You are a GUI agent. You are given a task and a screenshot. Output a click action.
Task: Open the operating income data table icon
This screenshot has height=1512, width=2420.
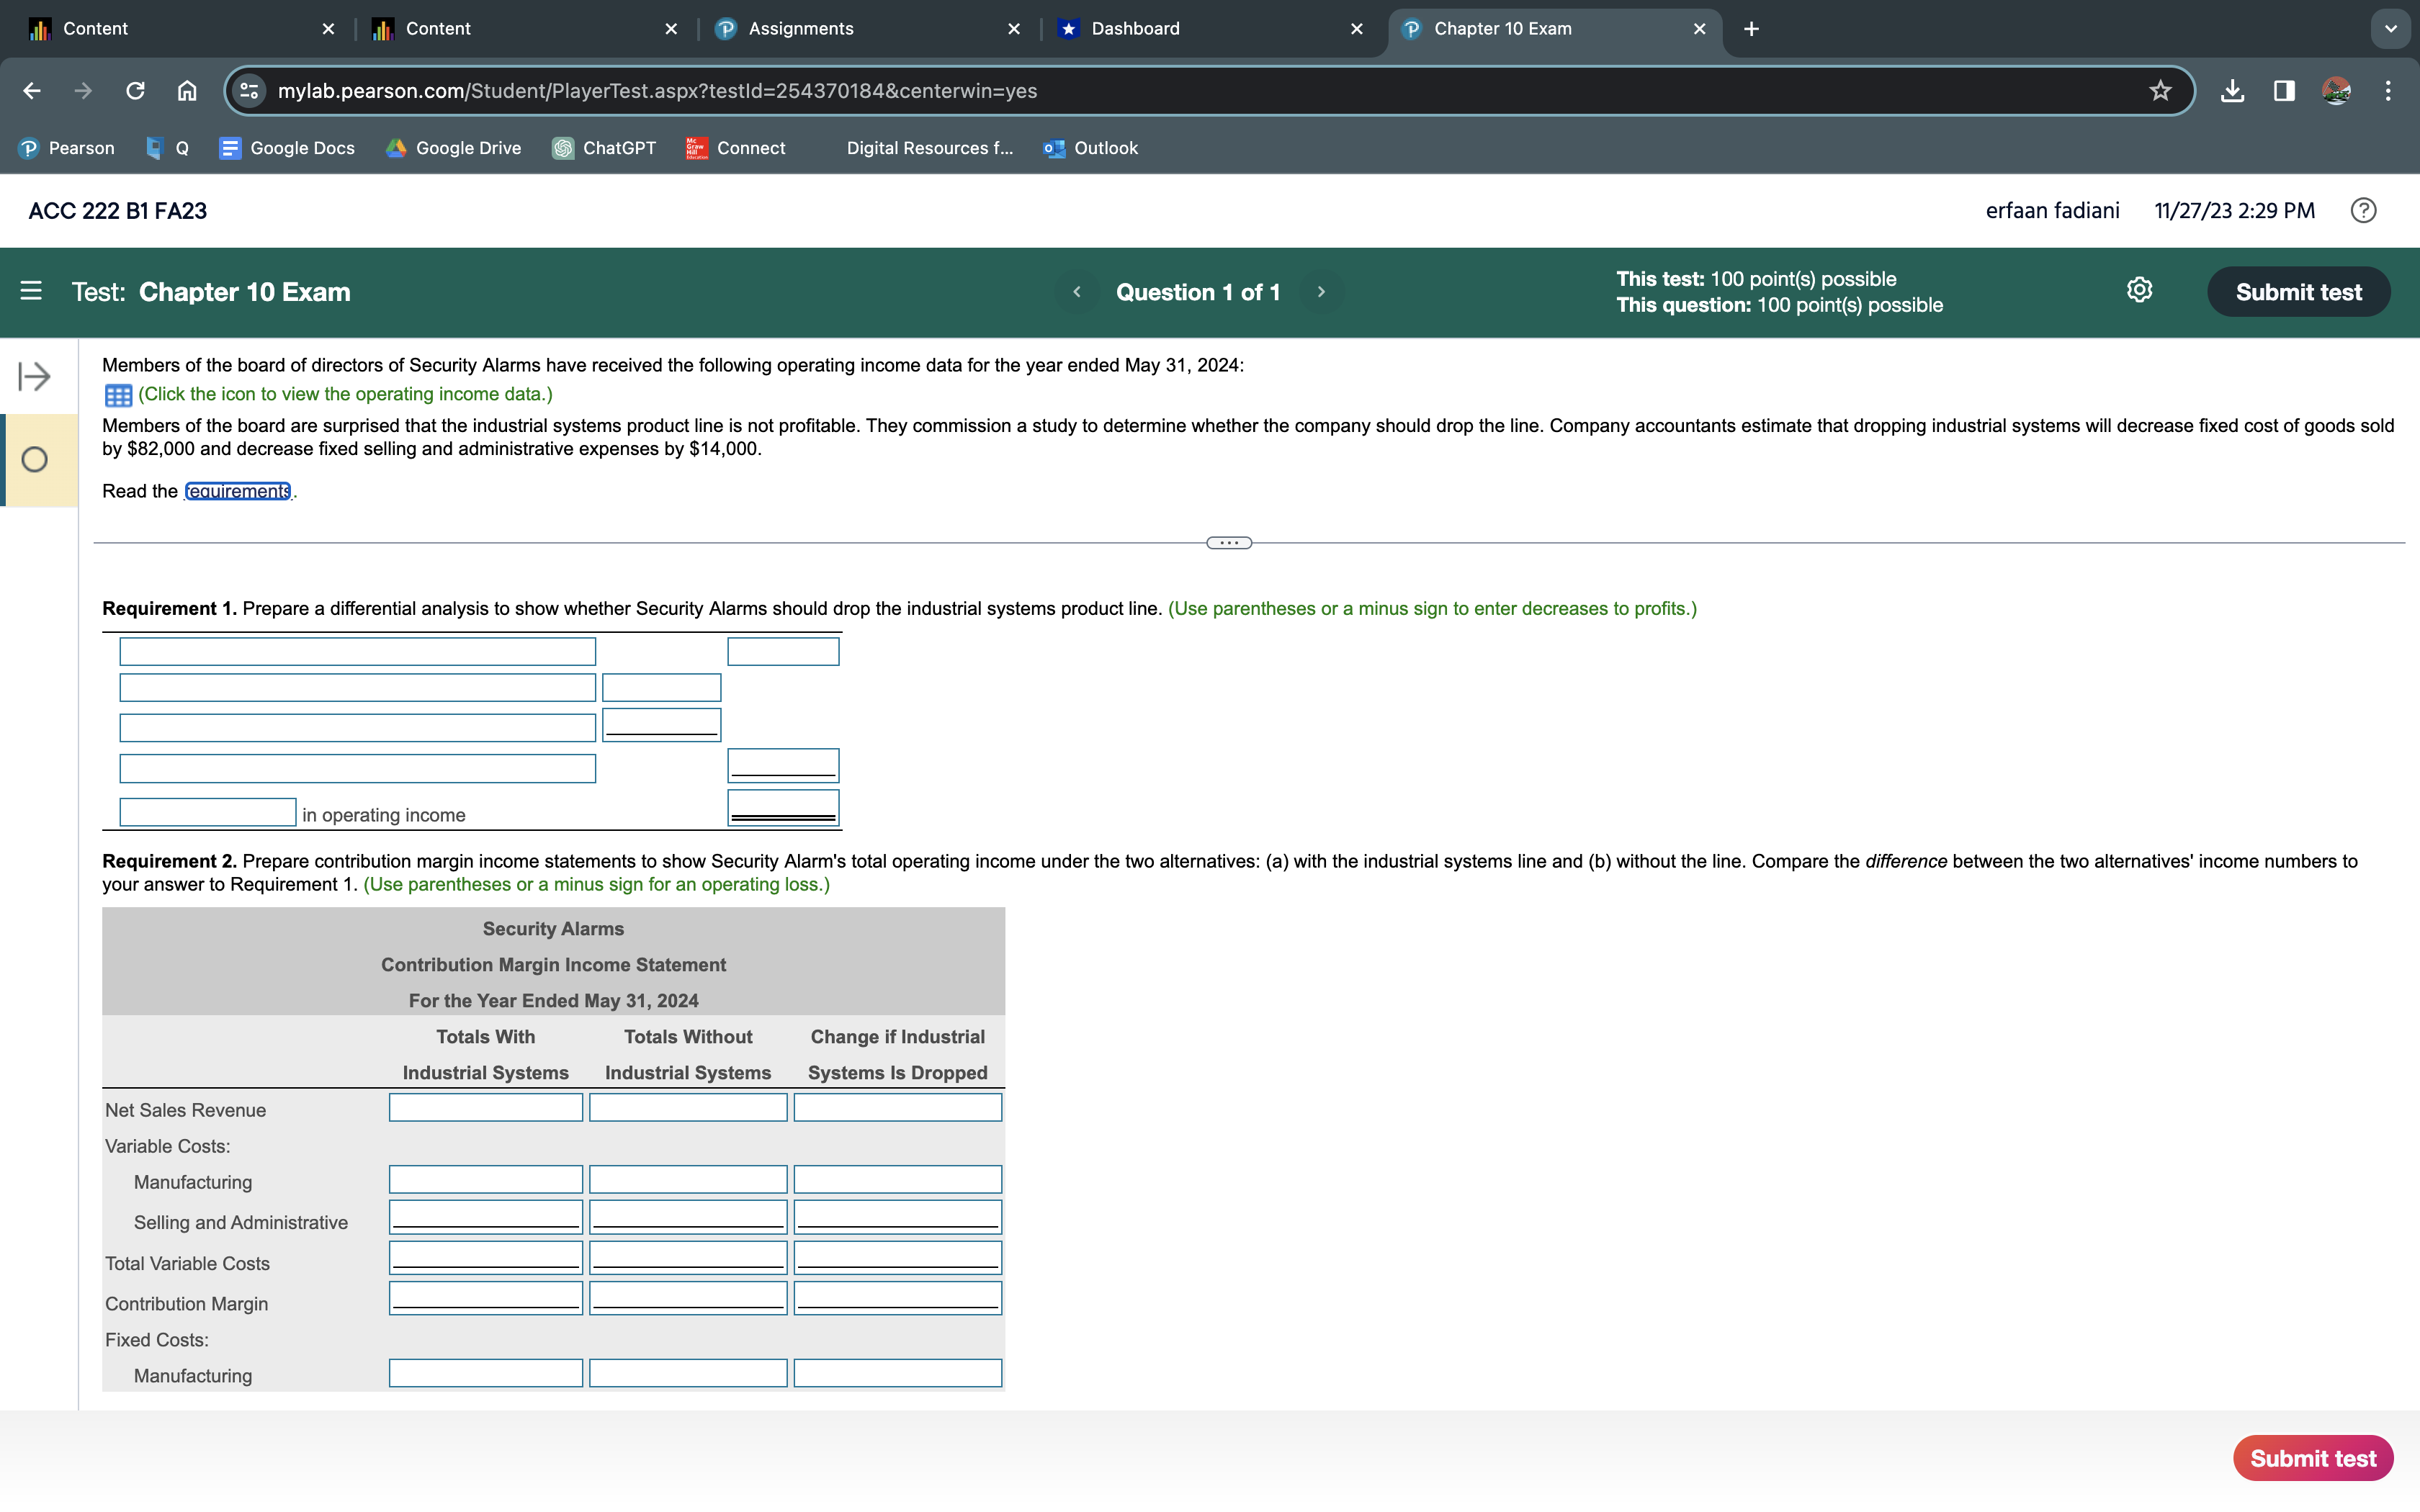tap(118, 395)
